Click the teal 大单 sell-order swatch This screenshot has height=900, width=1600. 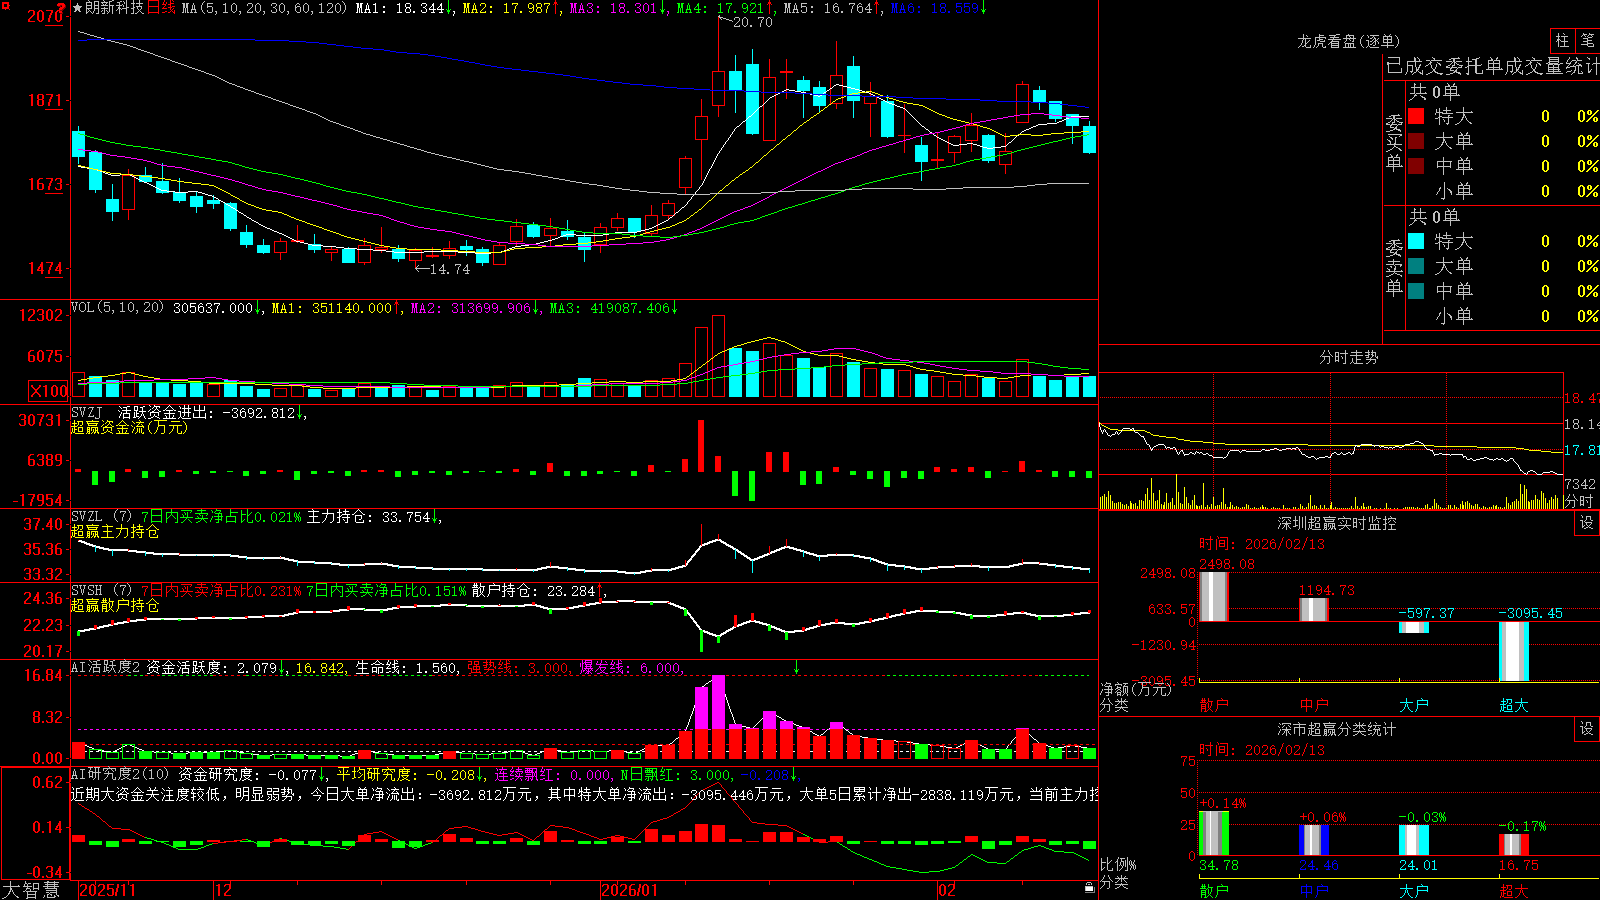[1416, 266]
